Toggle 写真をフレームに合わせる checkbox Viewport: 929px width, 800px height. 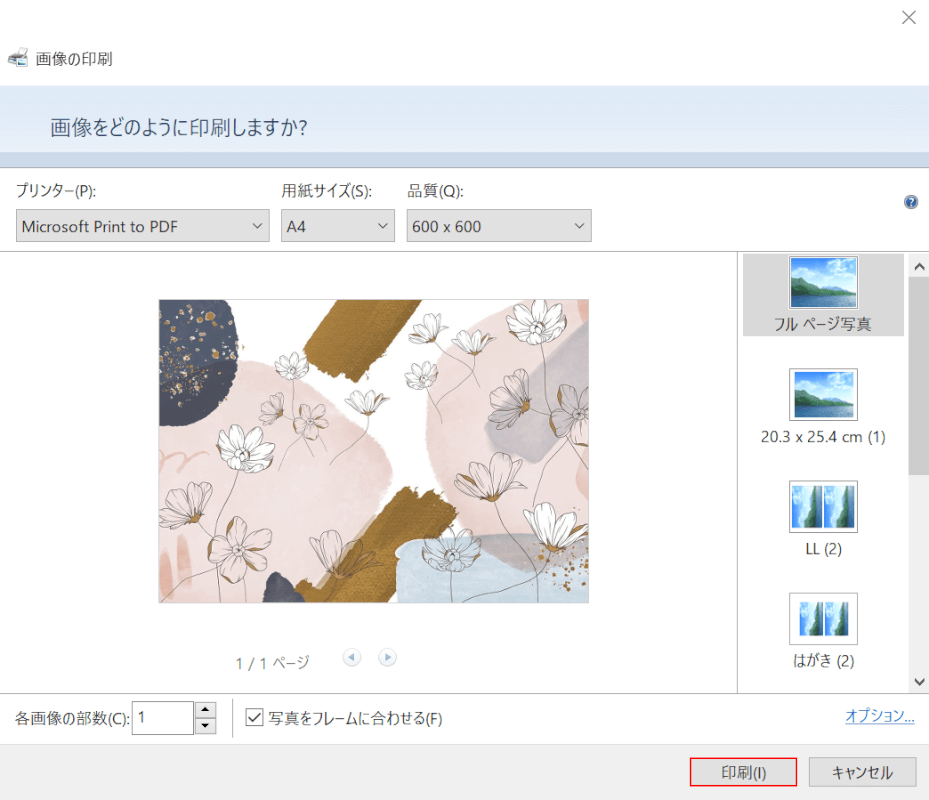pyautogui.click(x=255, y=717)
